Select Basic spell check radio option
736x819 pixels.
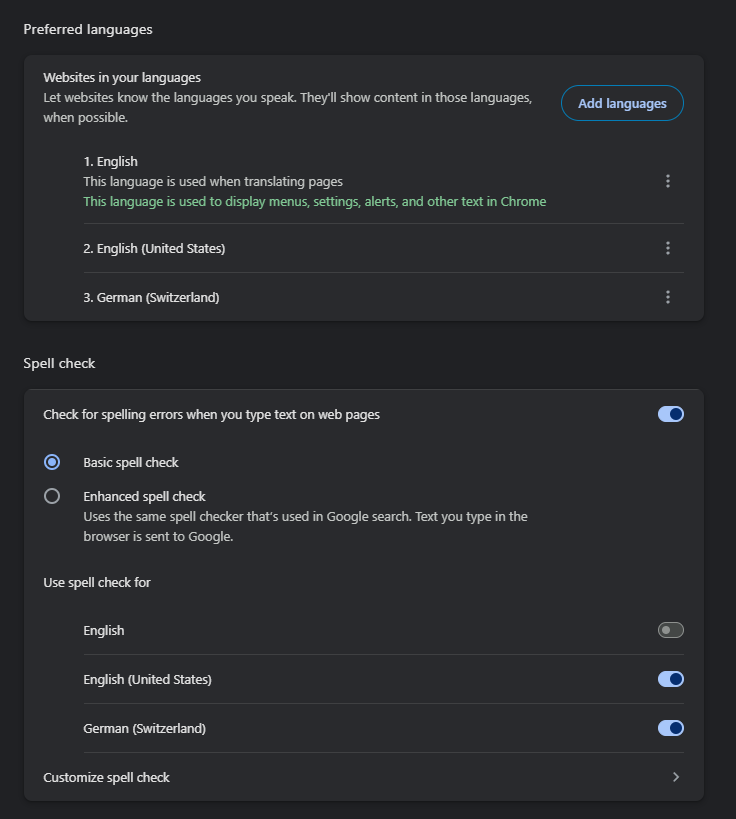click(x=52, y=462)
